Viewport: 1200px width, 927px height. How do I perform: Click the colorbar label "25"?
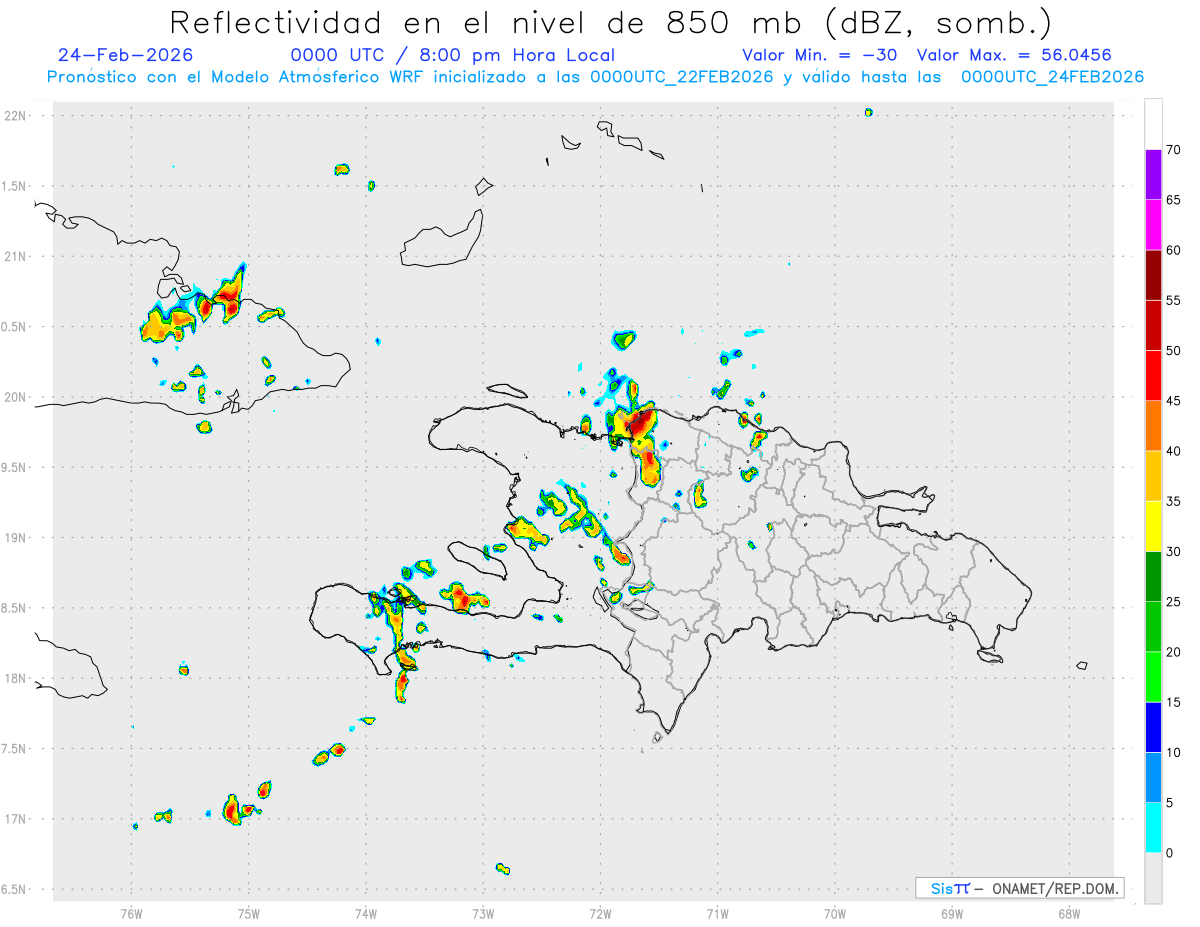(x=1173, y=601)
